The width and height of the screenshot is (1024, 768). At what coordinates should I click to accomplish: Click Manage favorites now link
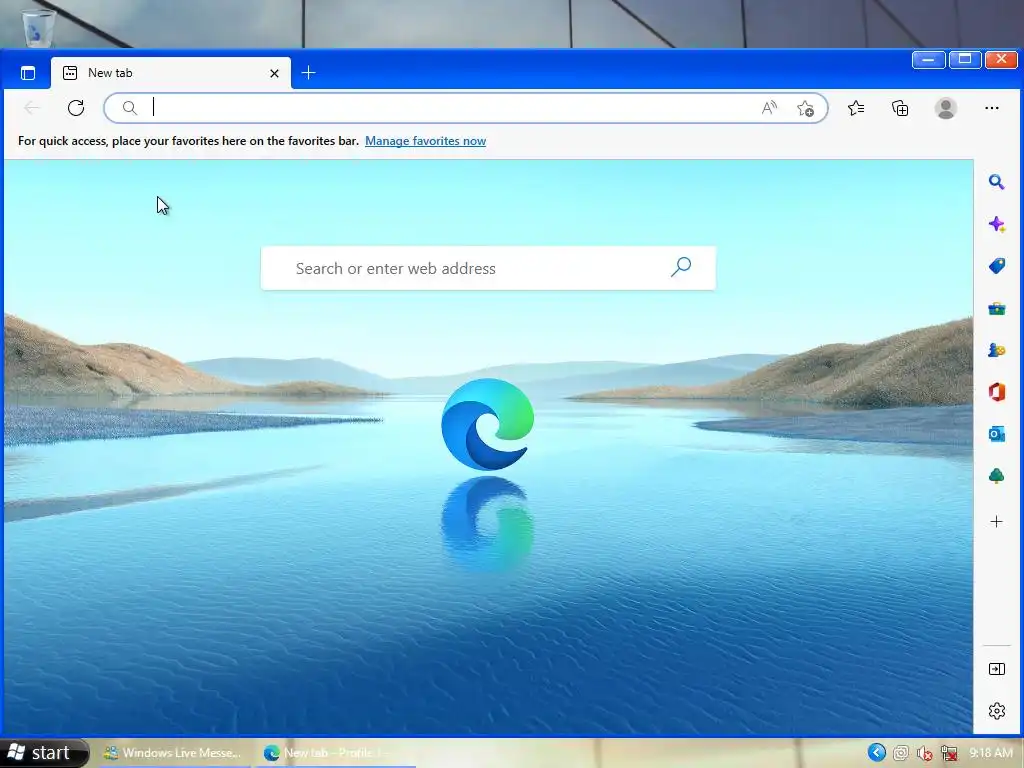(x=425, y=141)
